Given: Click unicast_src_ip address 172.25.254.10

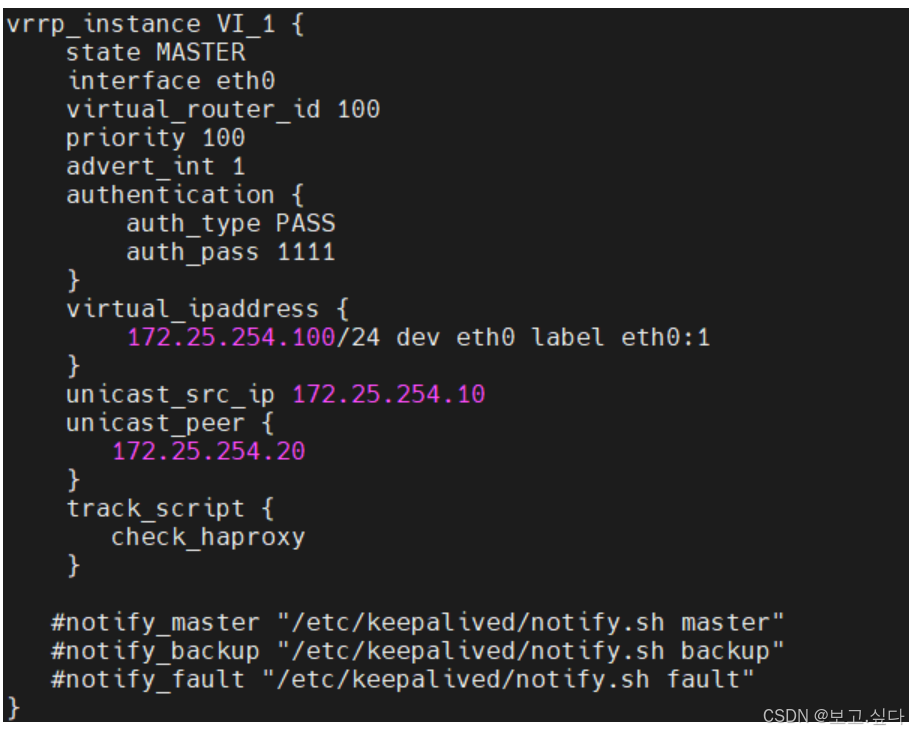Looking at the screenshot, I should click(388, 394).
